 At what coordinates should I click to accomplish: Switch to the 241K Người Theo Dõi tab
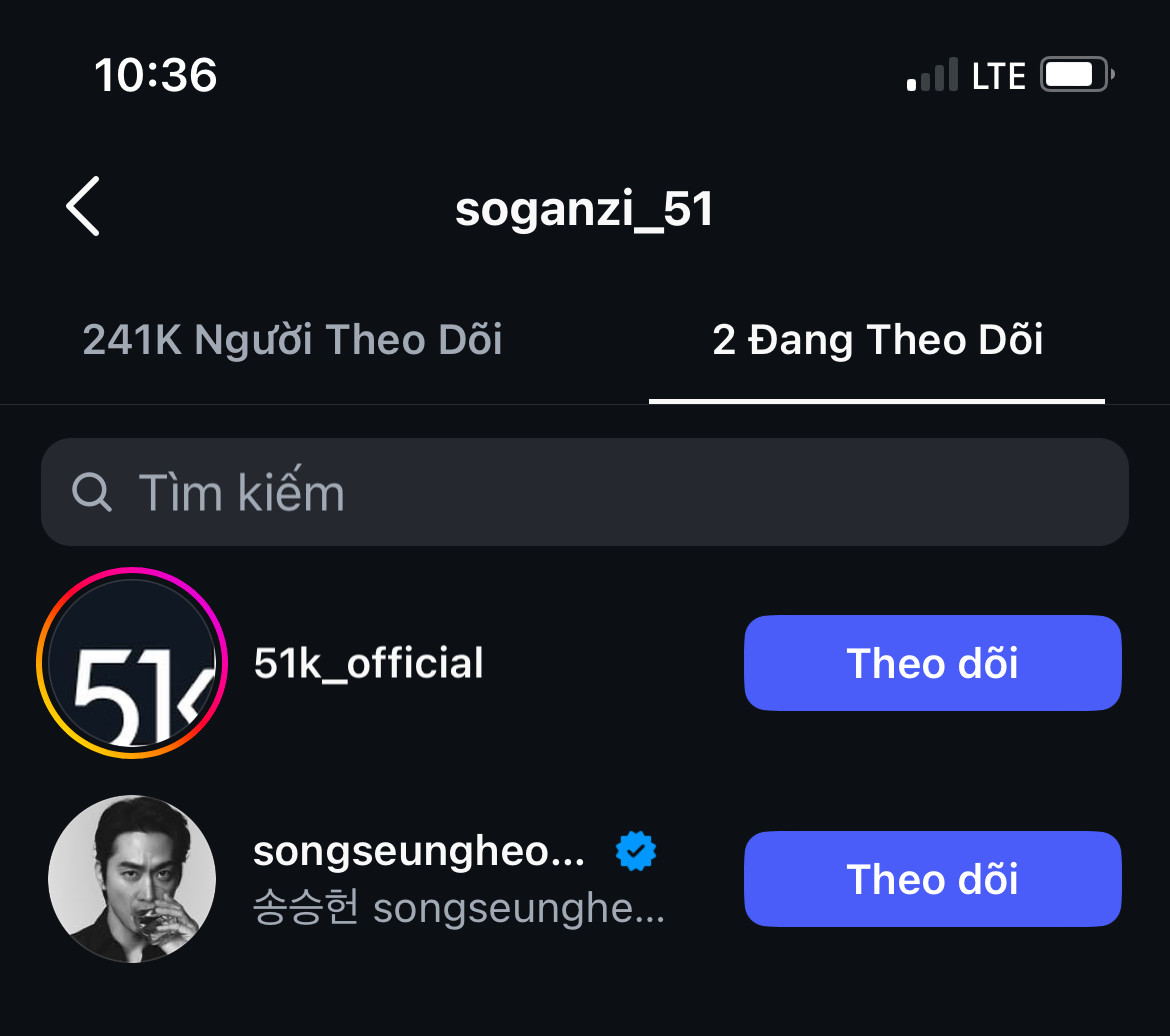pos(292,340)
